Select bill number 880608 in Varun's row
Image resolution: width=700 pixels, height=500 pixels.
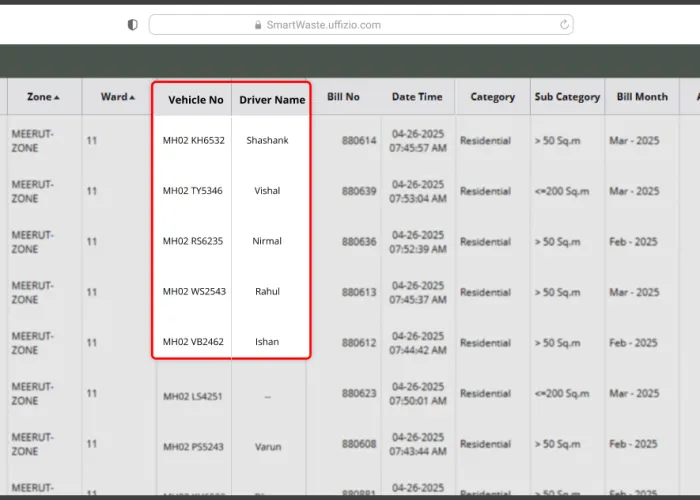tap(359, 444)
